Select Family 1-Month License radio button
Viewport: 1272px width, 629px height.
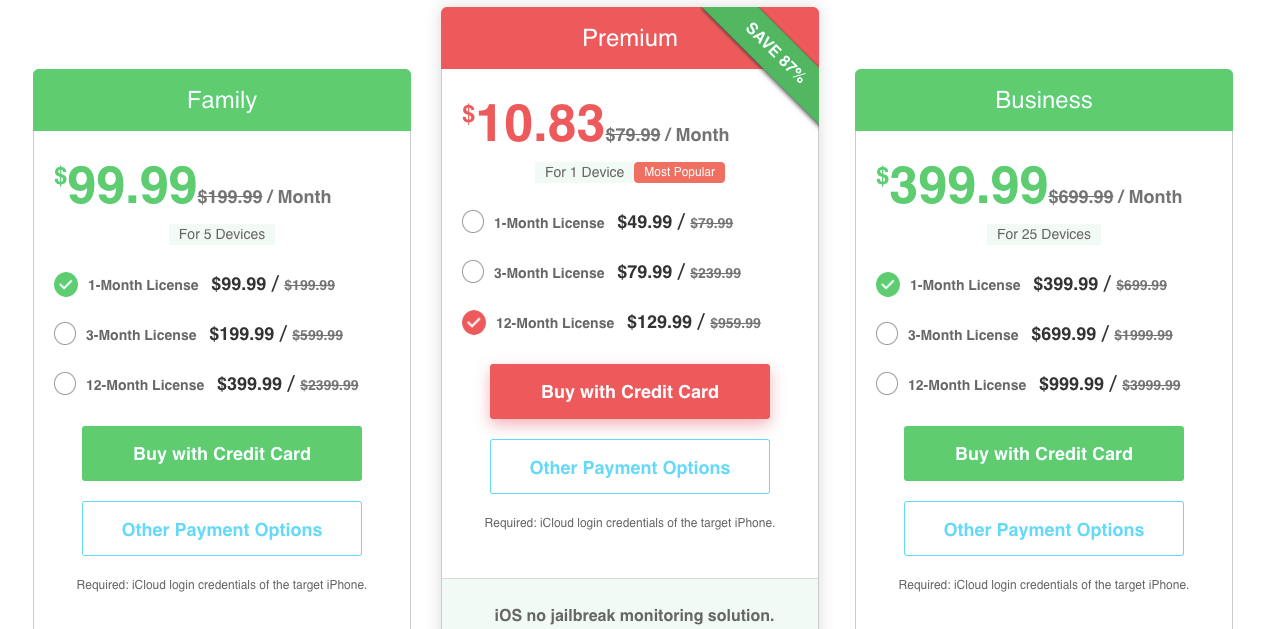(x=66, y=285)
